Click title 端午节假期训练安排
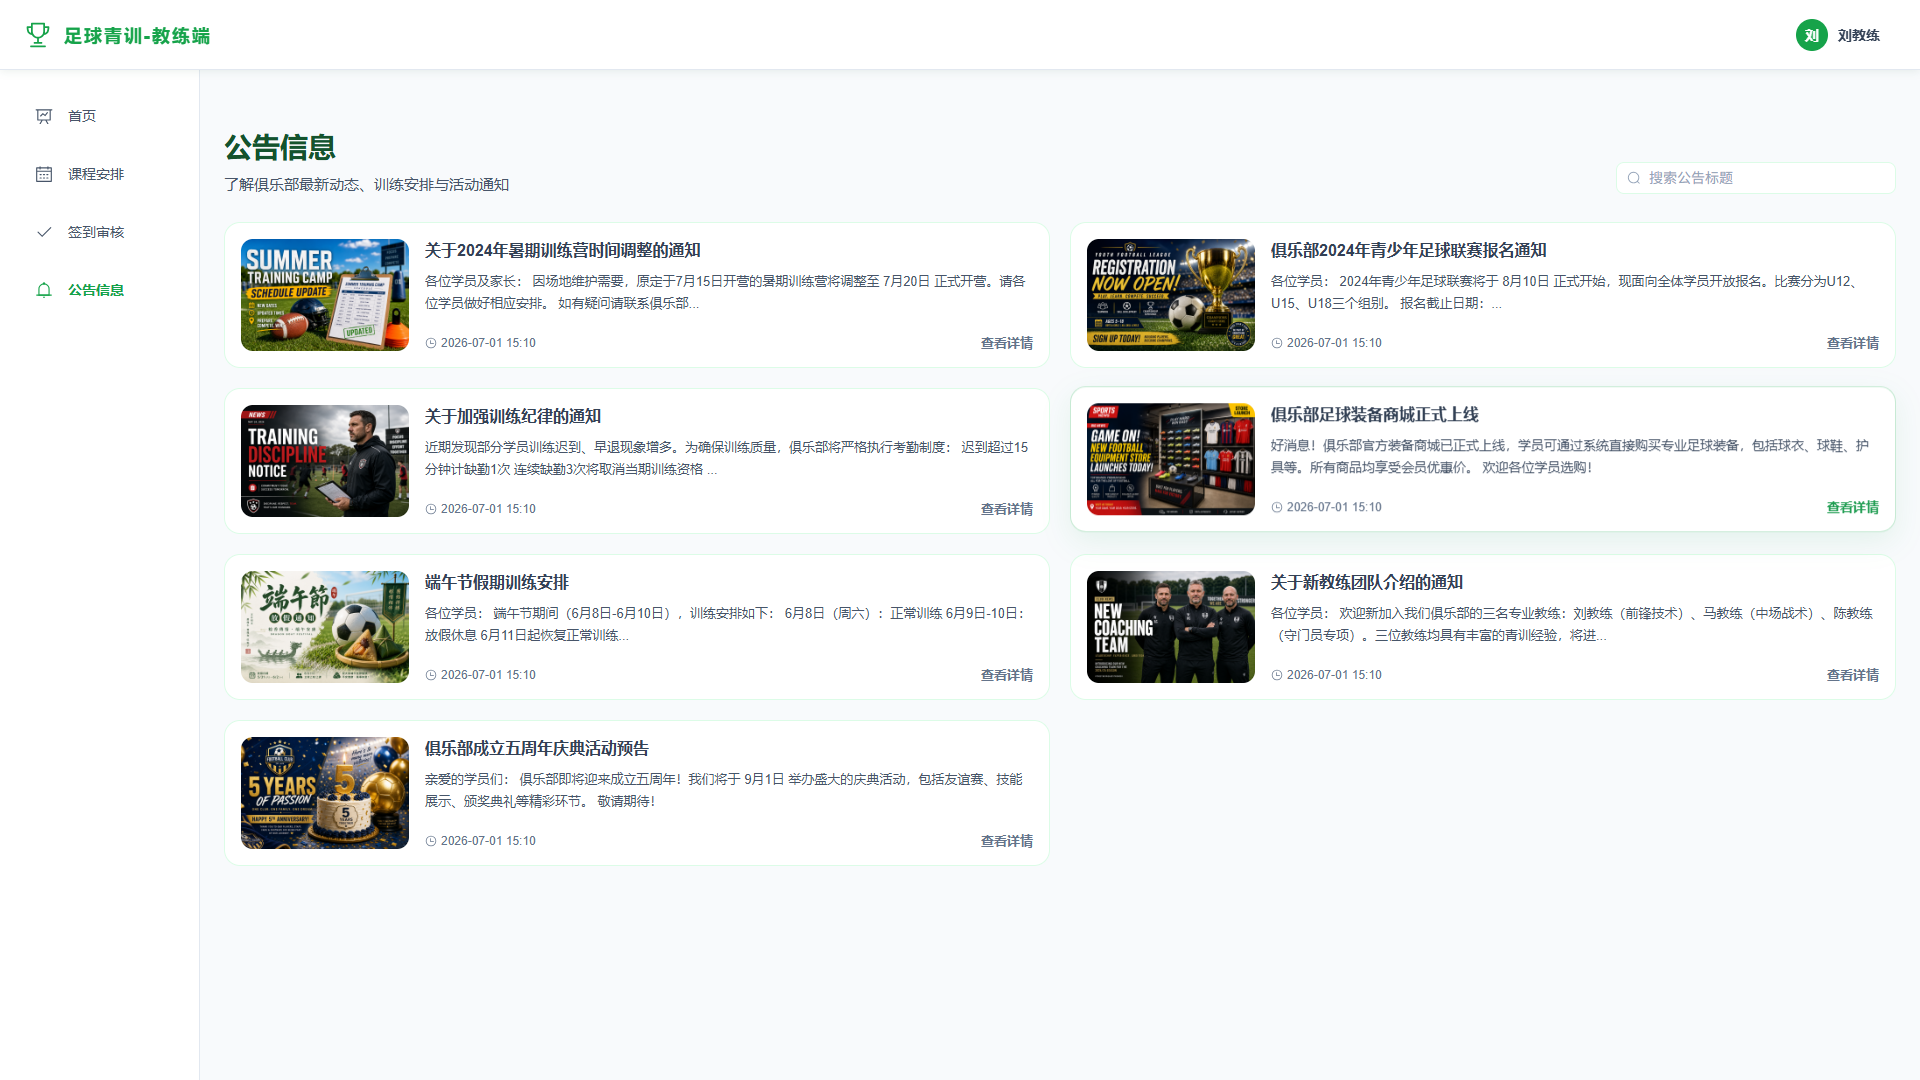This screenshot has height=1080, width=1920. 497,582
